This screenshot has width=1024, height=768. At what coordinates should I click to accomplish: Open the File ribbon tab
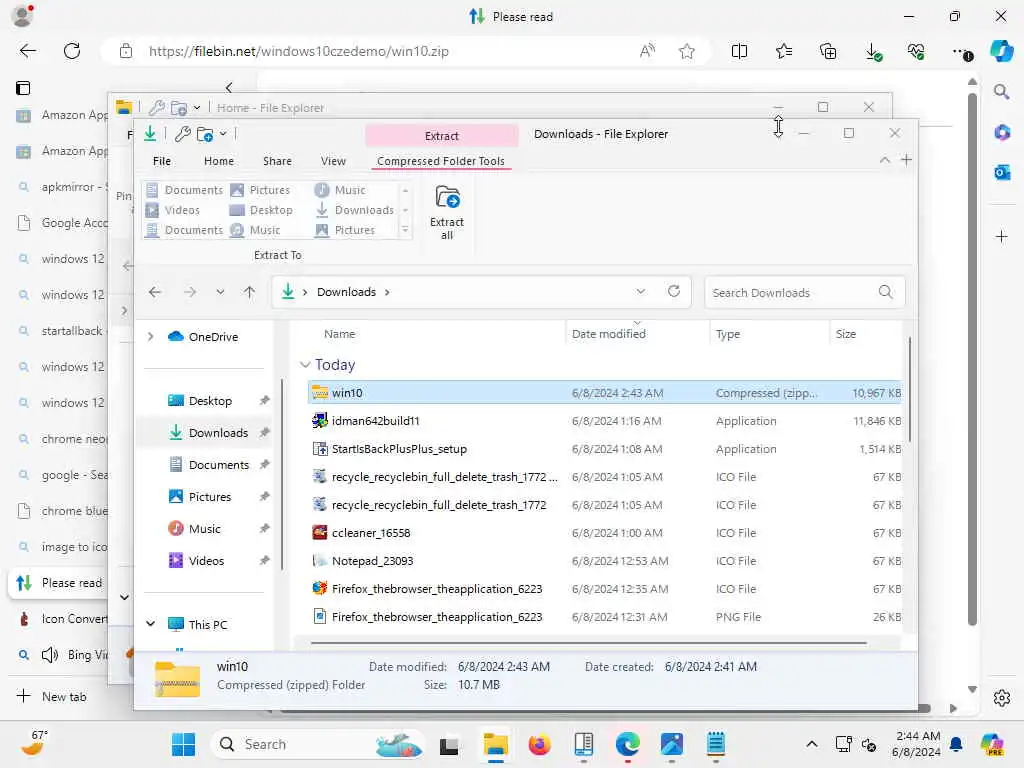point(161,161)
